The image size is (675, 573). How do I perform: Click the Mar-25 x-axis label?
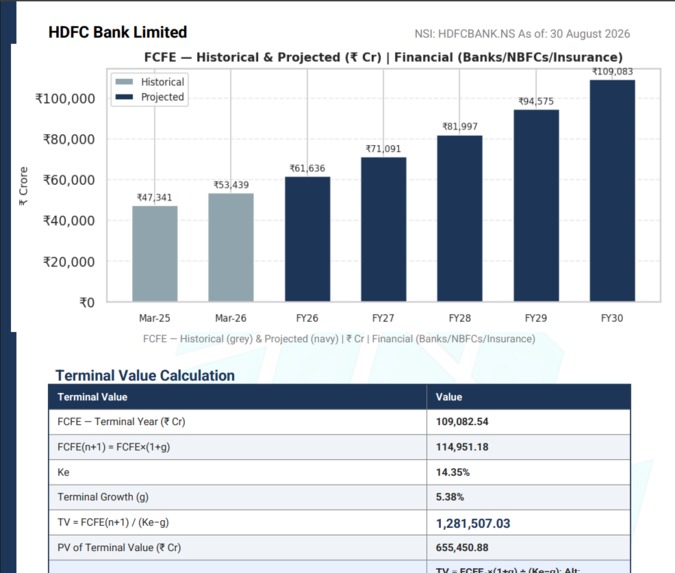[x=155, y=318]
